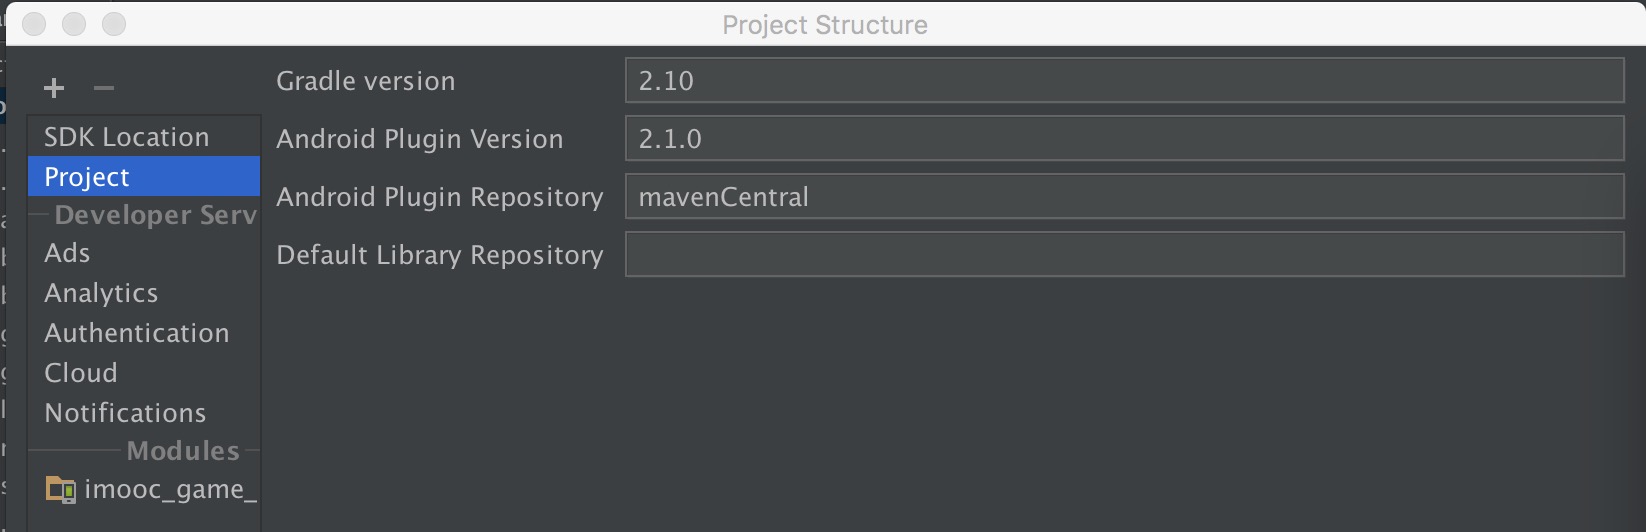This screenshot has height=532, width=1646.
Task: Select the Project item in sidebar
Action: click(144, 176)
